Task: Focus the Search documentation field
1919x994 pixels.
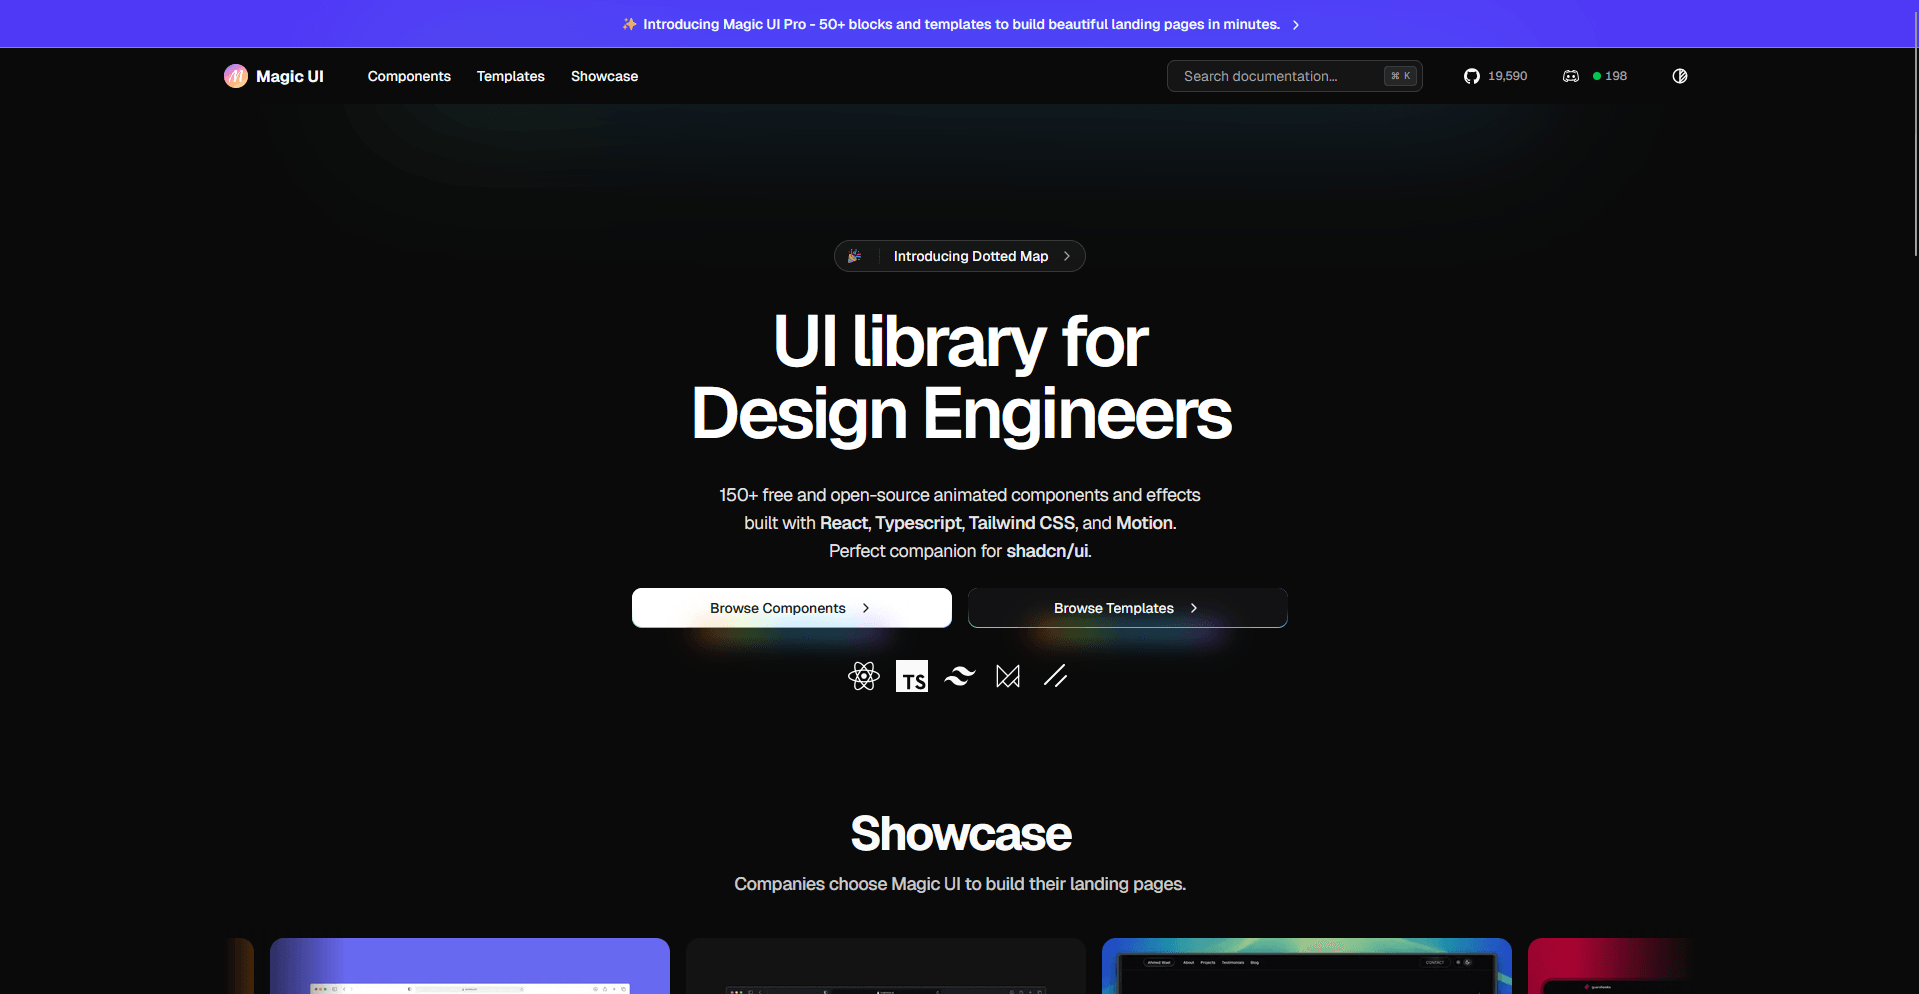Action: [x=1295, y=76]
